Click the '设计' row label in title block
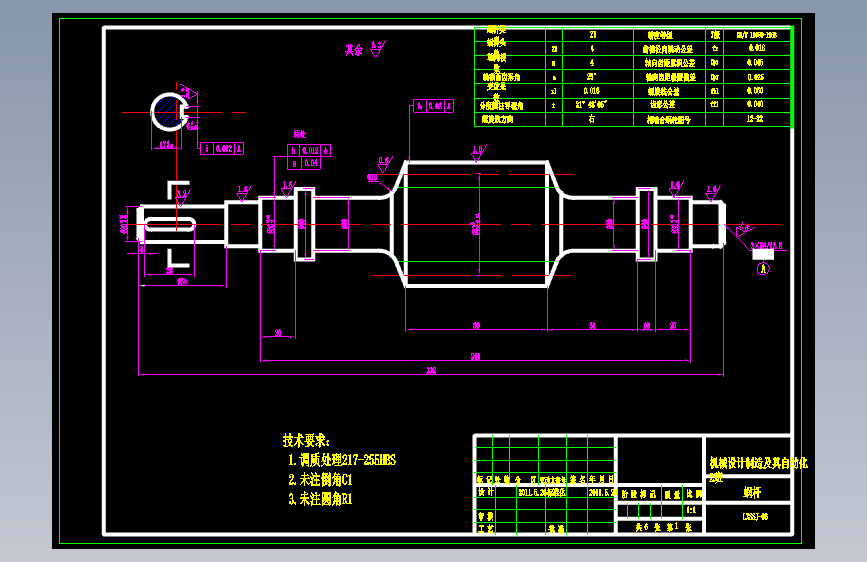The height and width of the screenshot is (562, 867). 486,492
